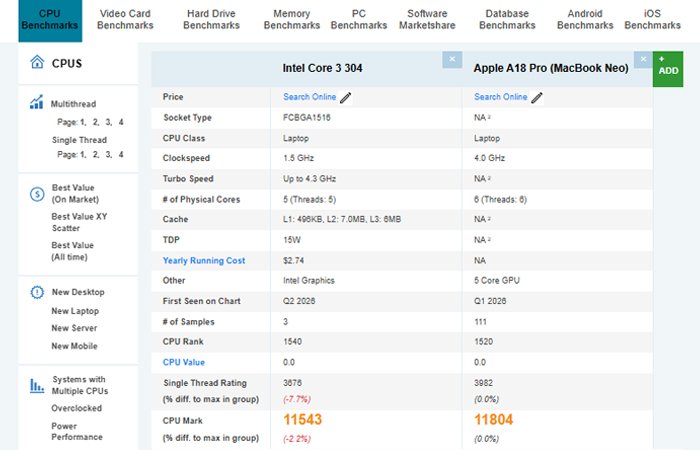
Task: Open Multithread page 2
Action: (96, 122)
